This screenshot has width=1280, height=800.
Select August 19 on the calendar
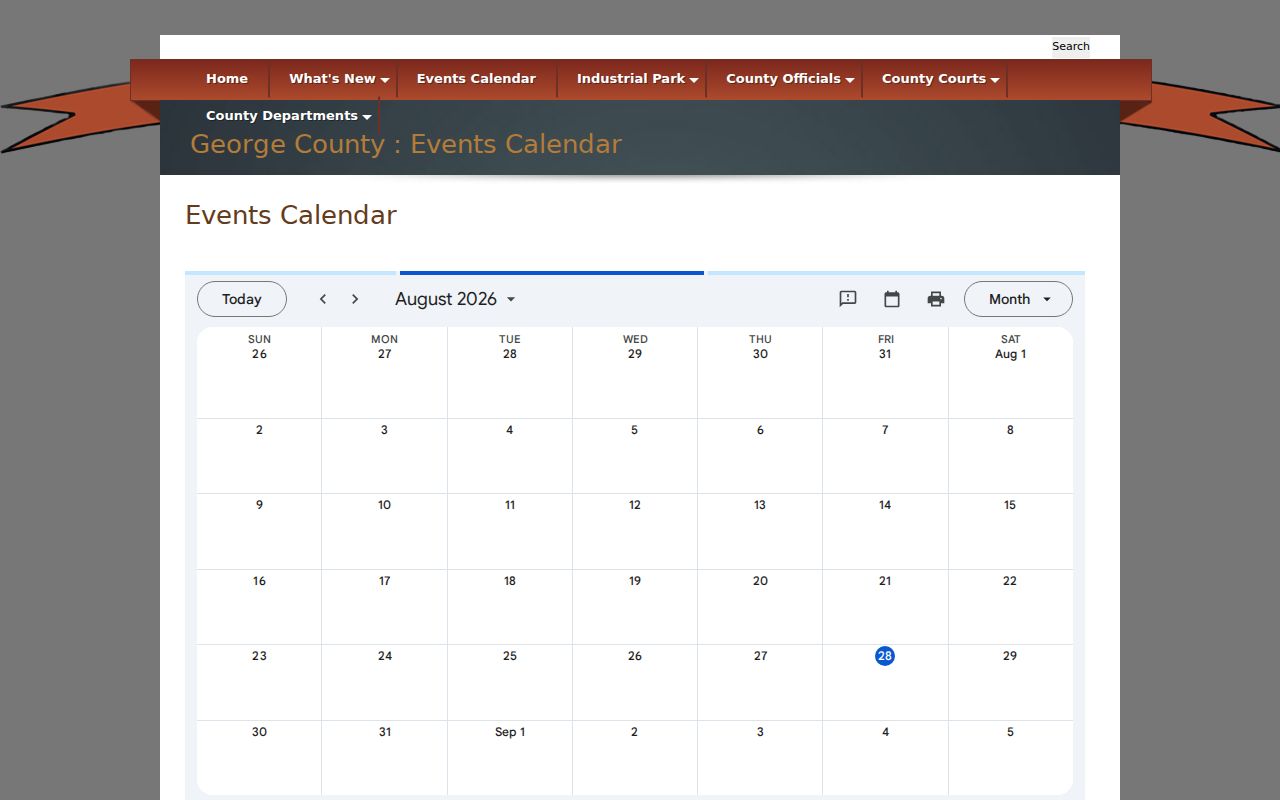pyautogui.click(x=635, y=581)
